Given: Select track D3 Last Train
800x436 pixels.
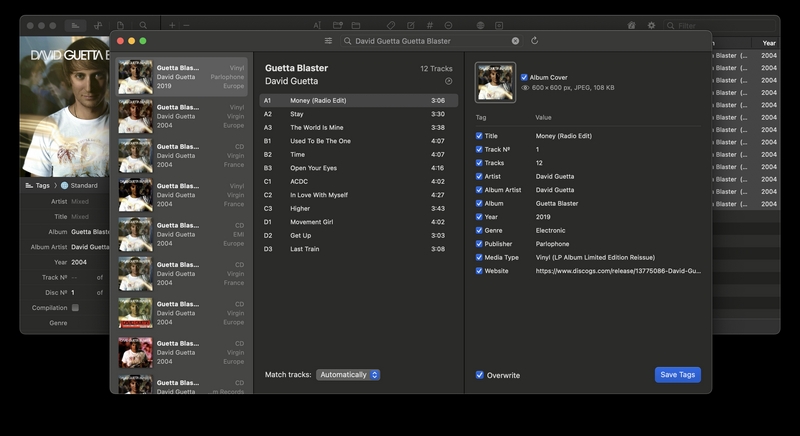Looking at the screenshot, I should (359, 249).
